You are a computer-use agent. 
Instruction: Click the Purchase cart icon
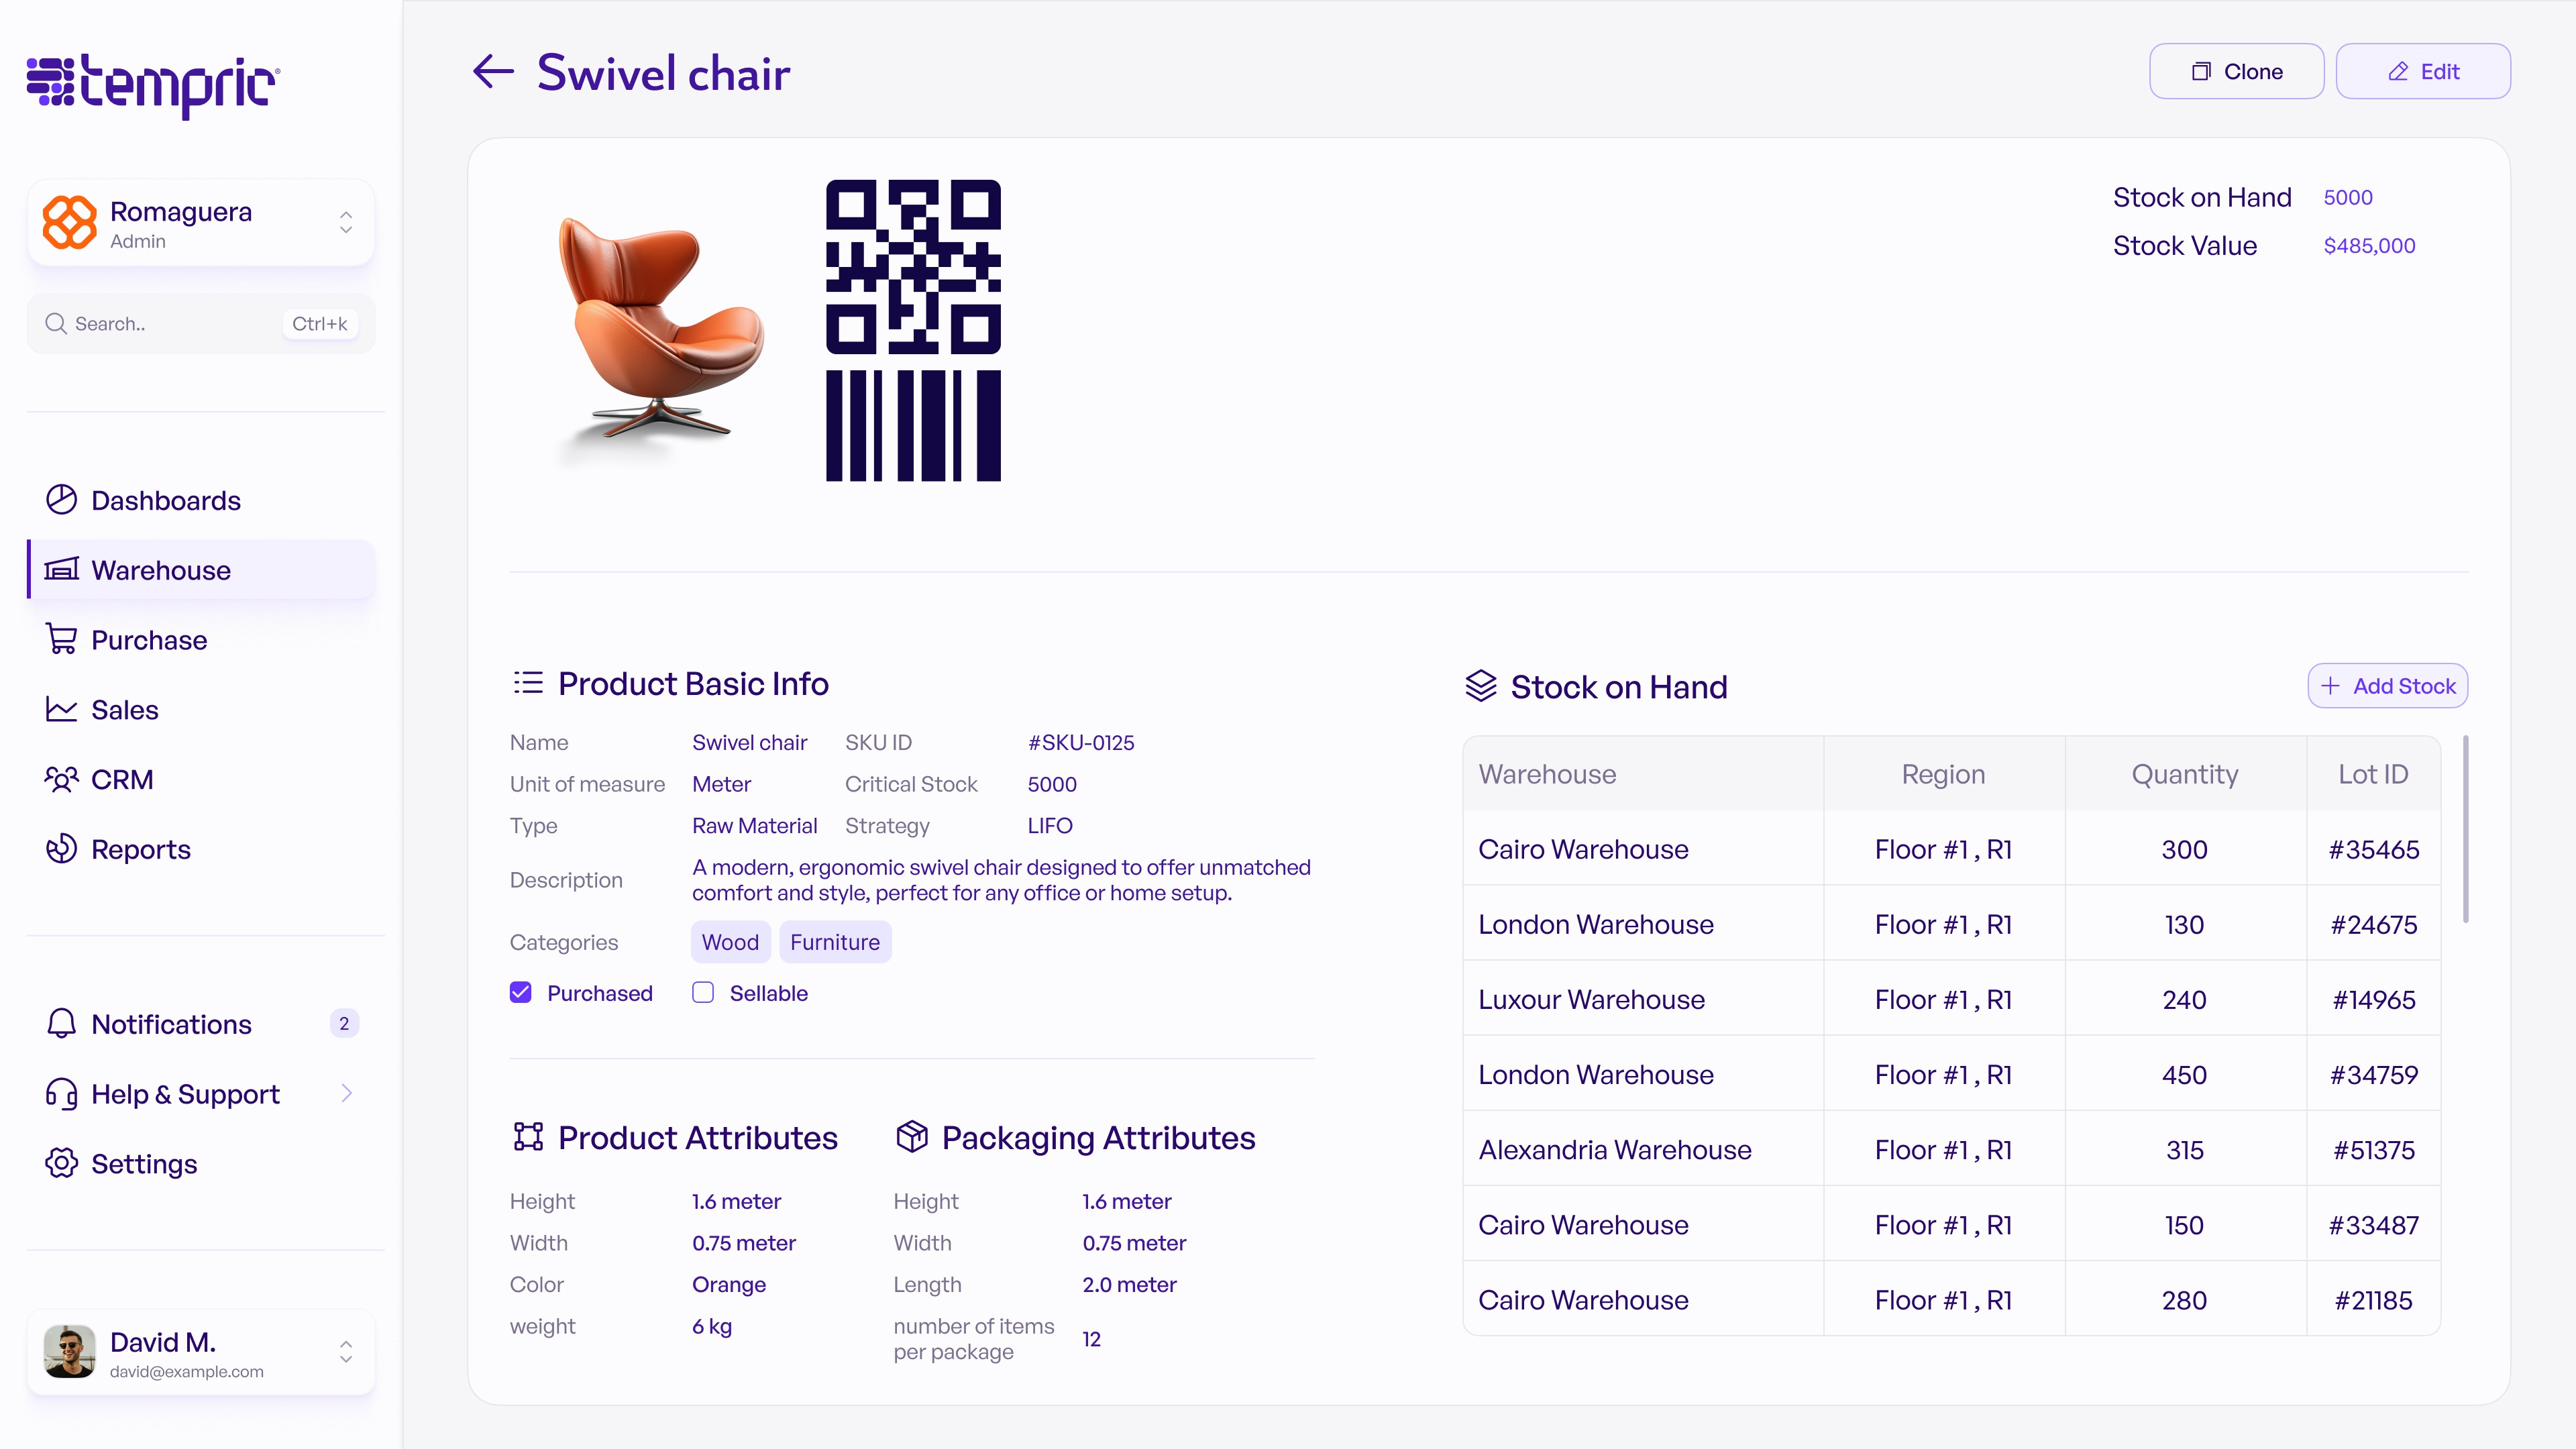(61, 640)
